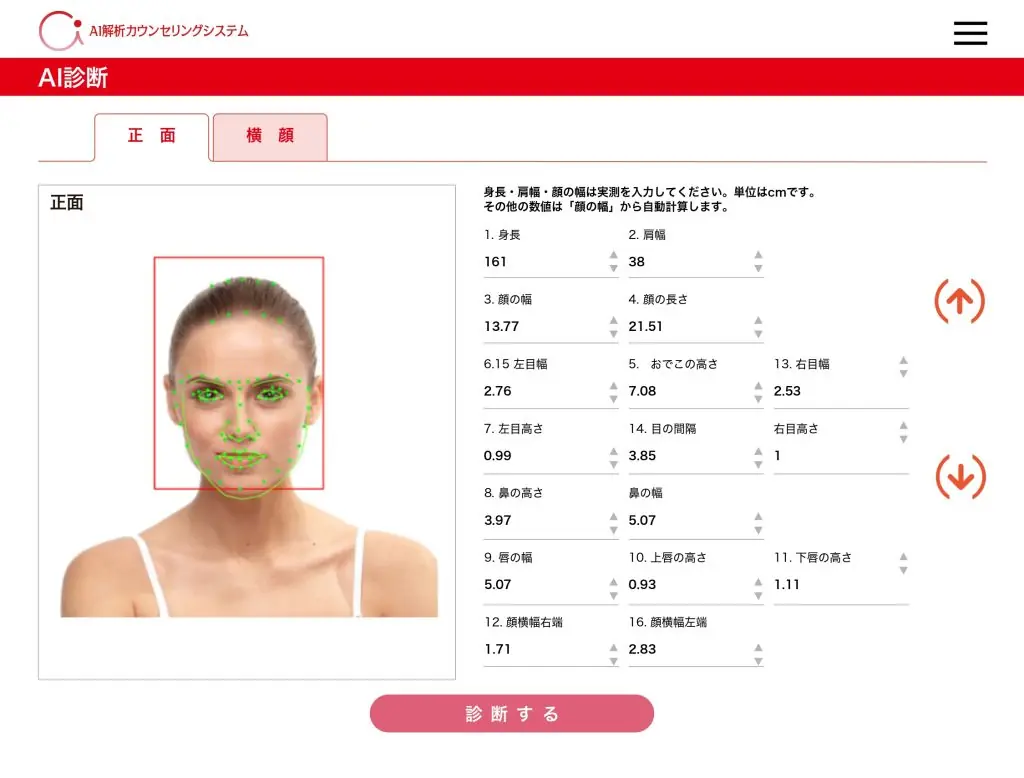Image resolution: width=1024 pixels, height=778 pixels.
Task: Click the AI解析カウンセリングシステム logo
Action: click(x=144, y=31)
